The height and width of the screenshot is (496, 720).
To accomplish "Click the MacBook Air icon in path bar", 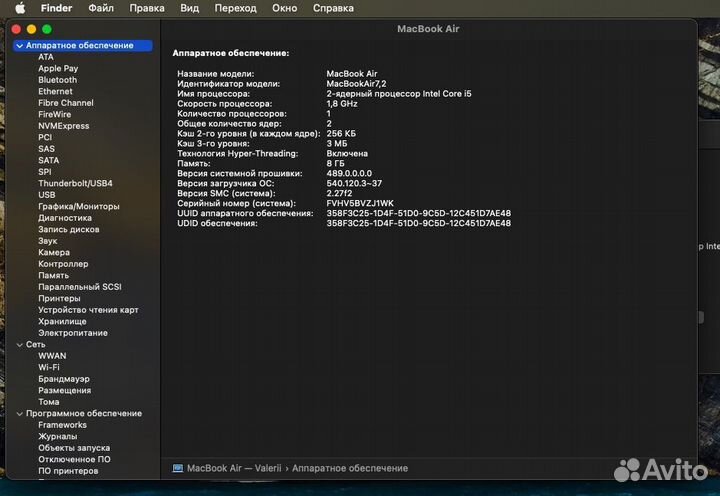I will click(178, 468).
